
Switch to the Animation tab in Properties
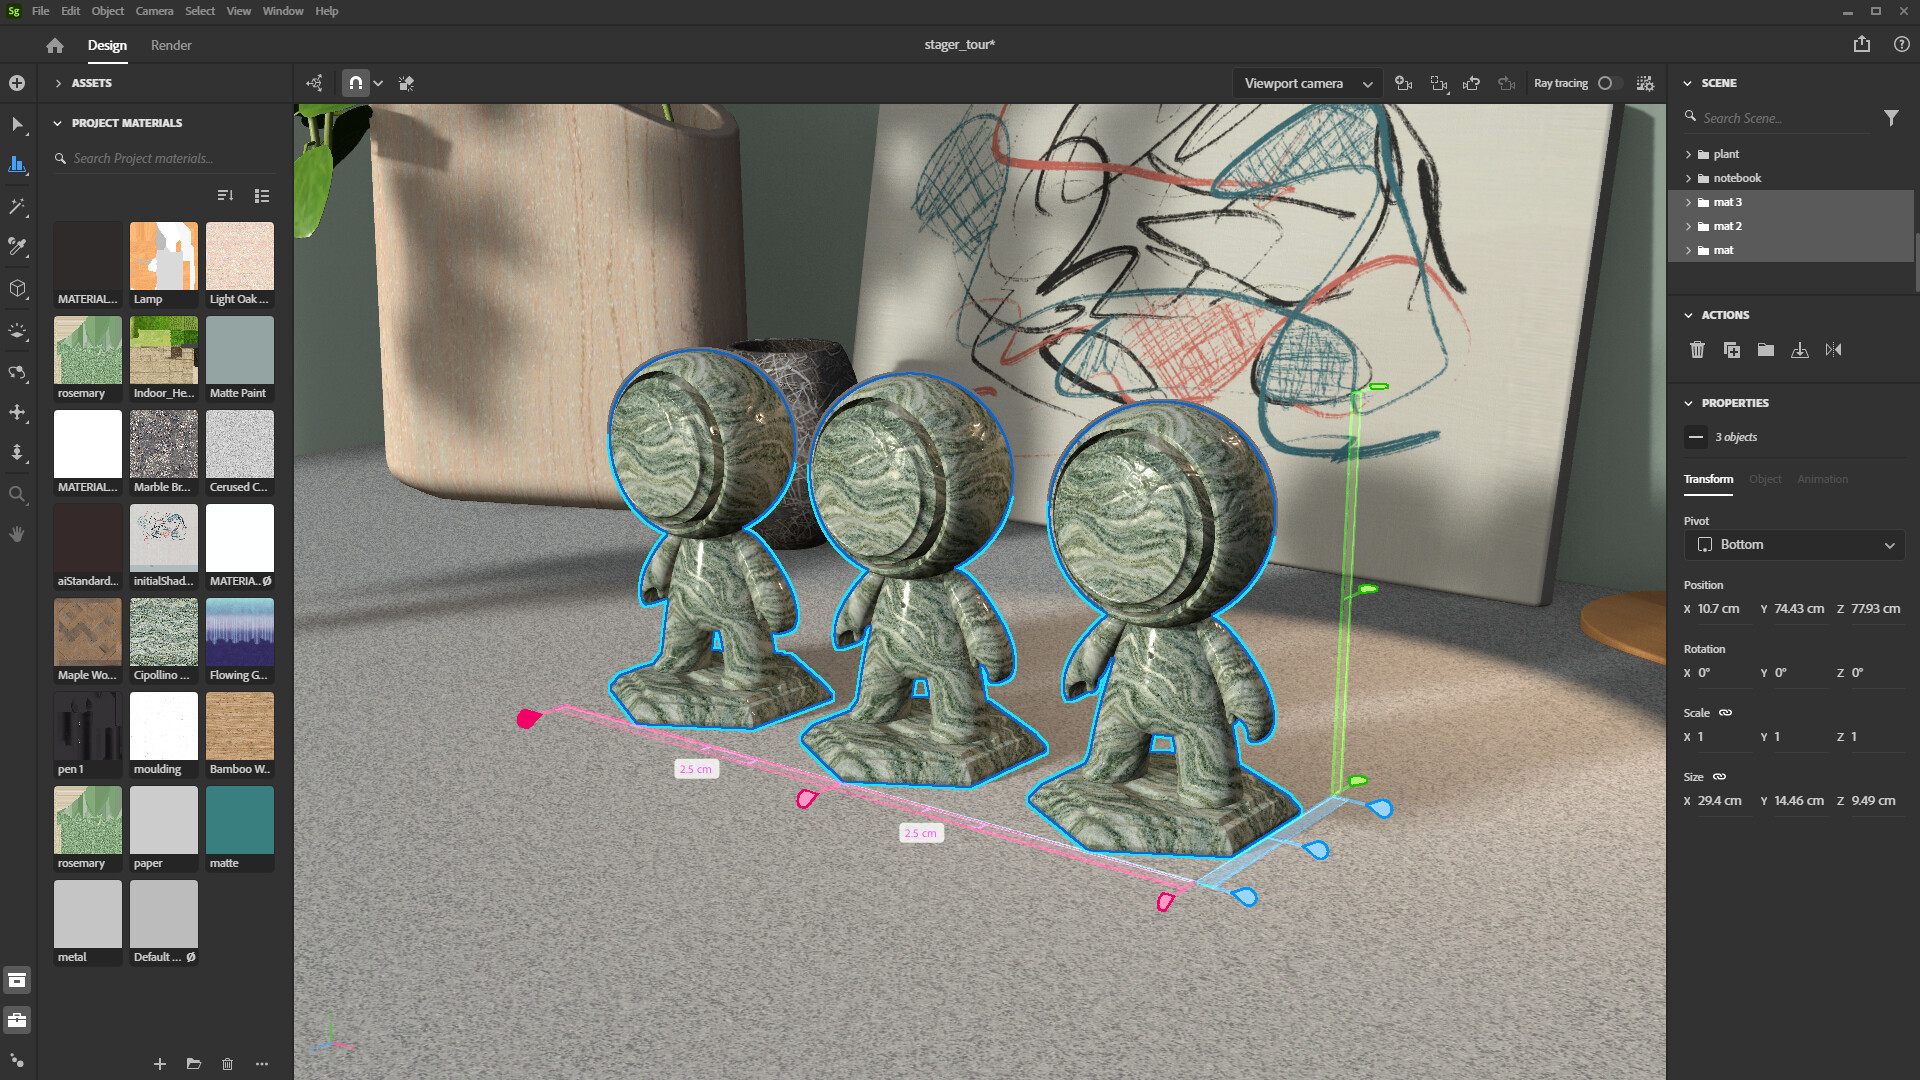tap(1822, 479)
